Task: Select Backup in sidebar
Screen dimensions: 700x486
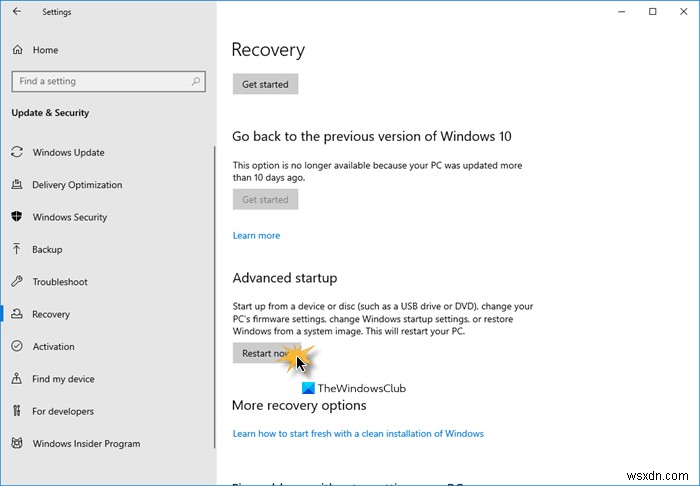Action: [47, 249]
